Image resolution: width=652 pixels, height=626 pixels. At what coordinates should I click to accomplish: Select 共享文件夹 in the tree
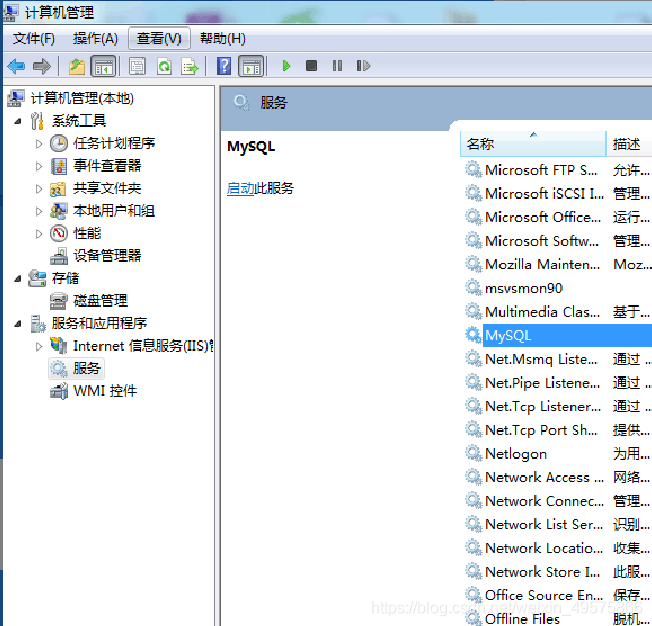[107, 188]
